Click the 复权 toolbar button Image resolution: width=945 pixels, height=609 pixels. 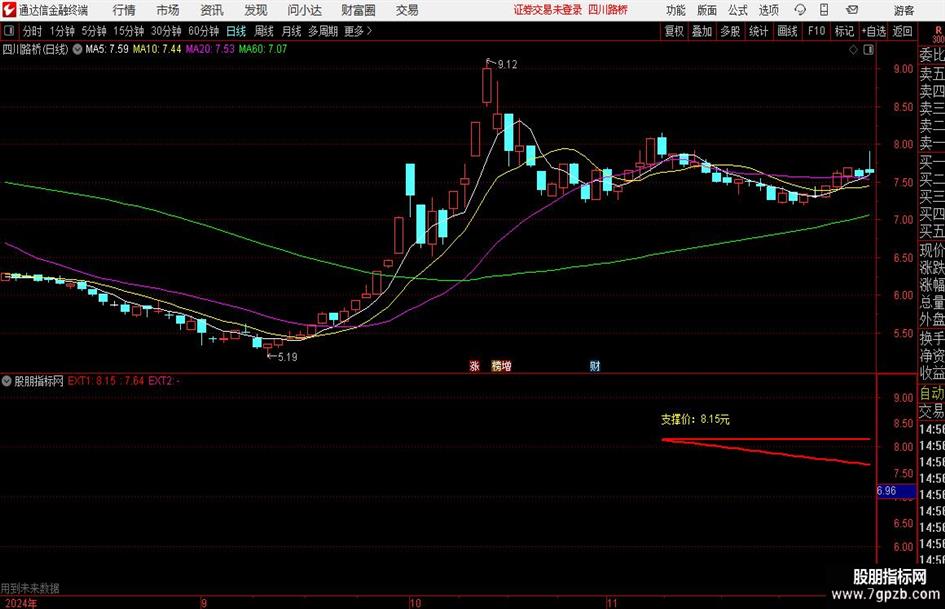point(674,31)
